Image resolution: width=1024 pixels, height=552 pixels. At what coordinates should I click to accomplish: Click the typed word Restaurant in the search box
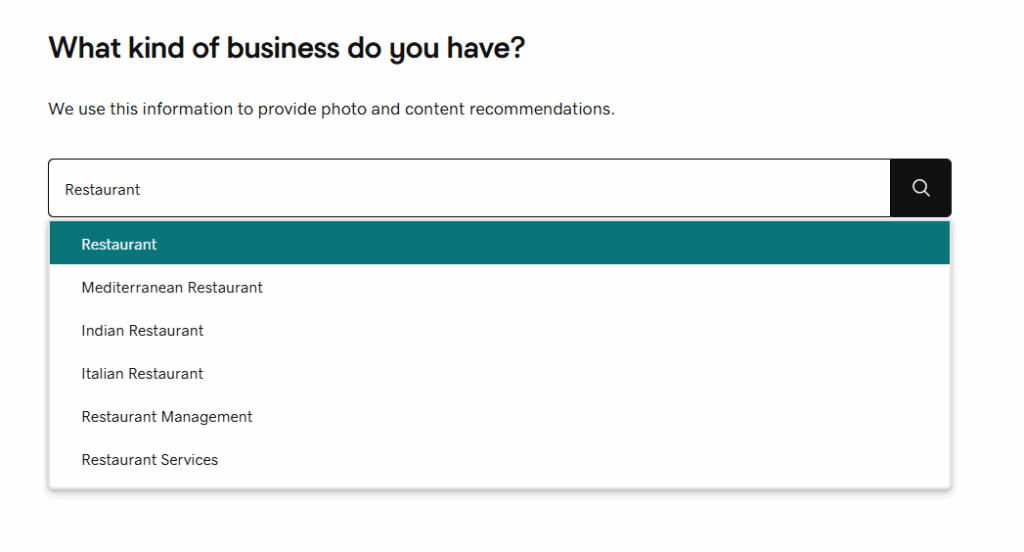[x=103, y=189]
